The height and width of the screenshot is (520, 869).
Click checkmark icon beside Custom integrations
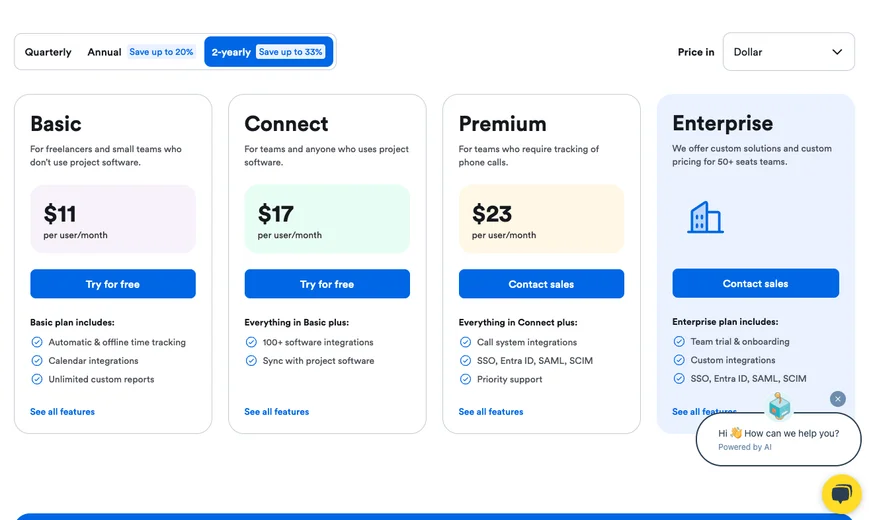click(680, 360)
